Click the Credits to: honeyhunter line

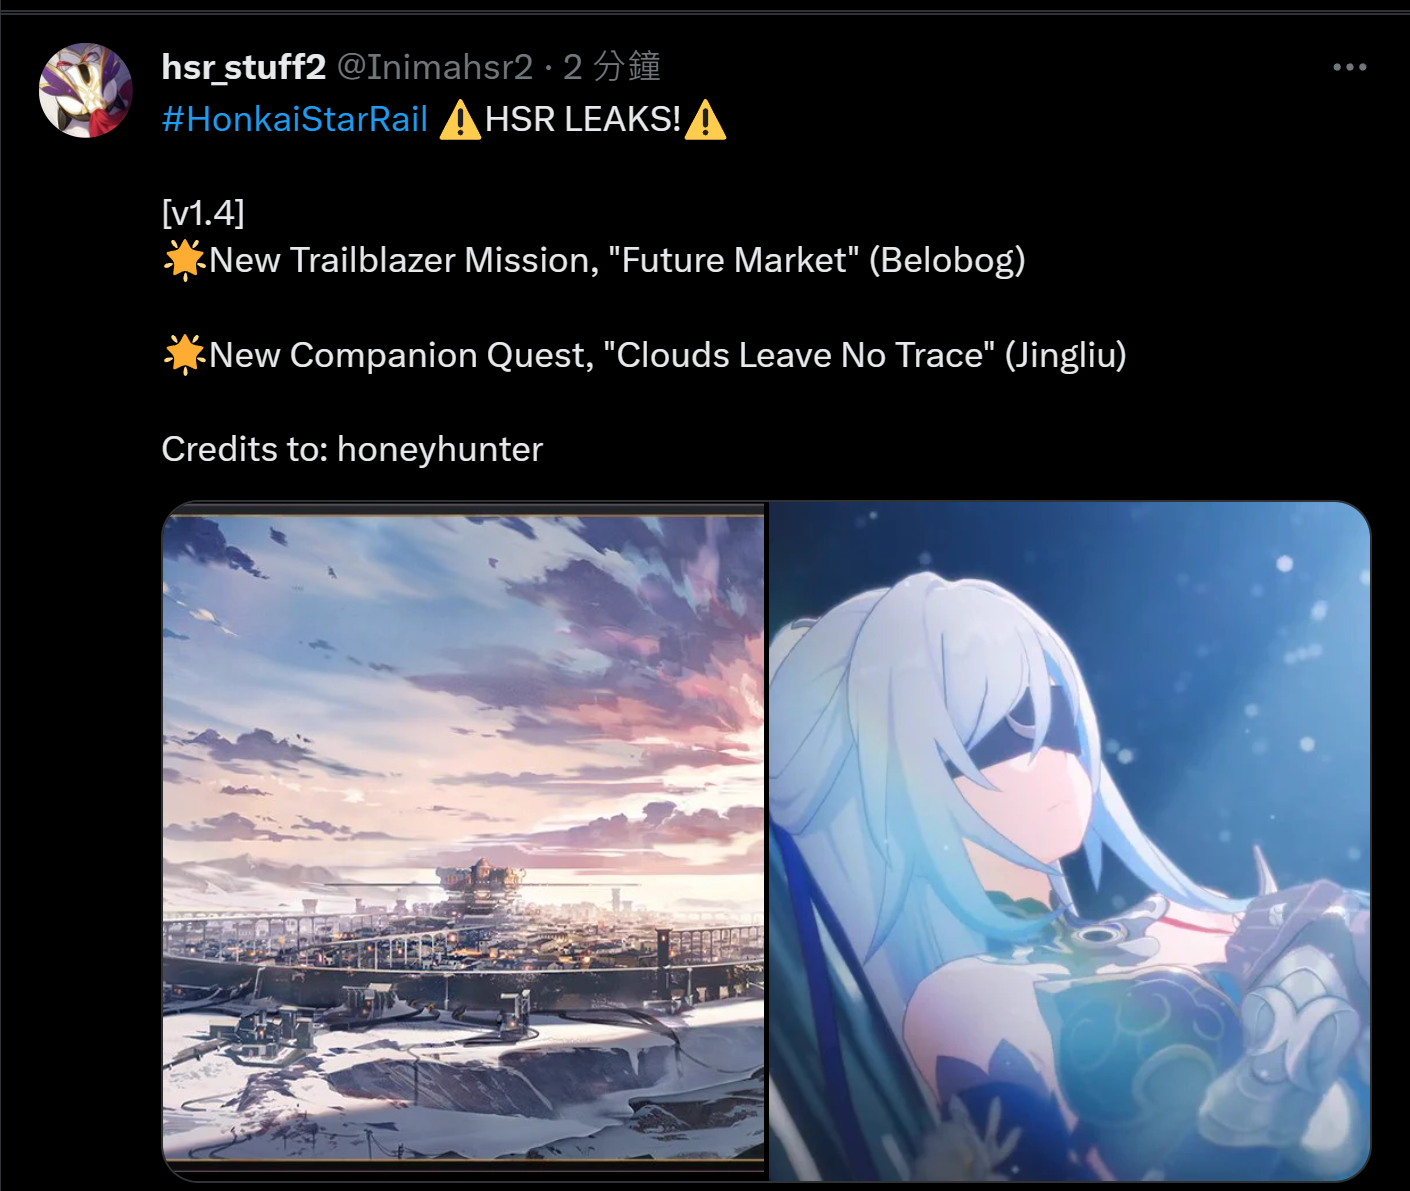(x=352, y=449)
